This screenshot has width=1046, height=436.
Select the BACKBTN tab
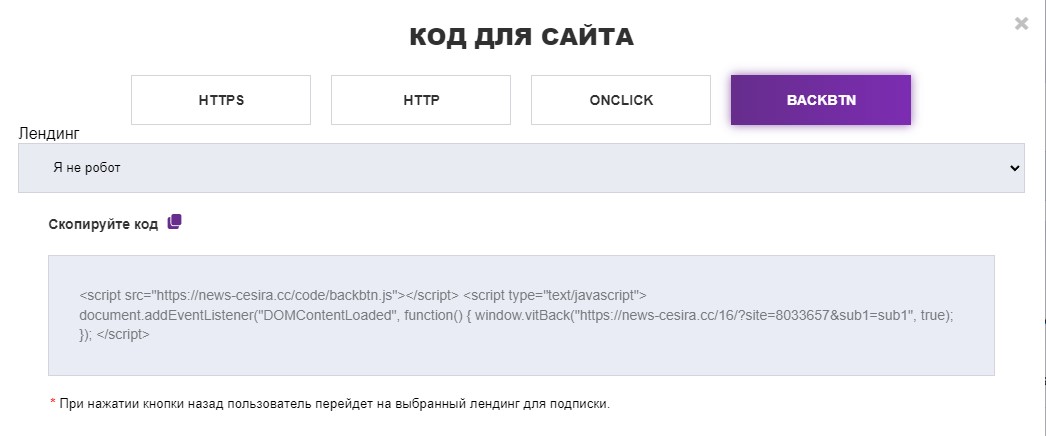[821, 100]
